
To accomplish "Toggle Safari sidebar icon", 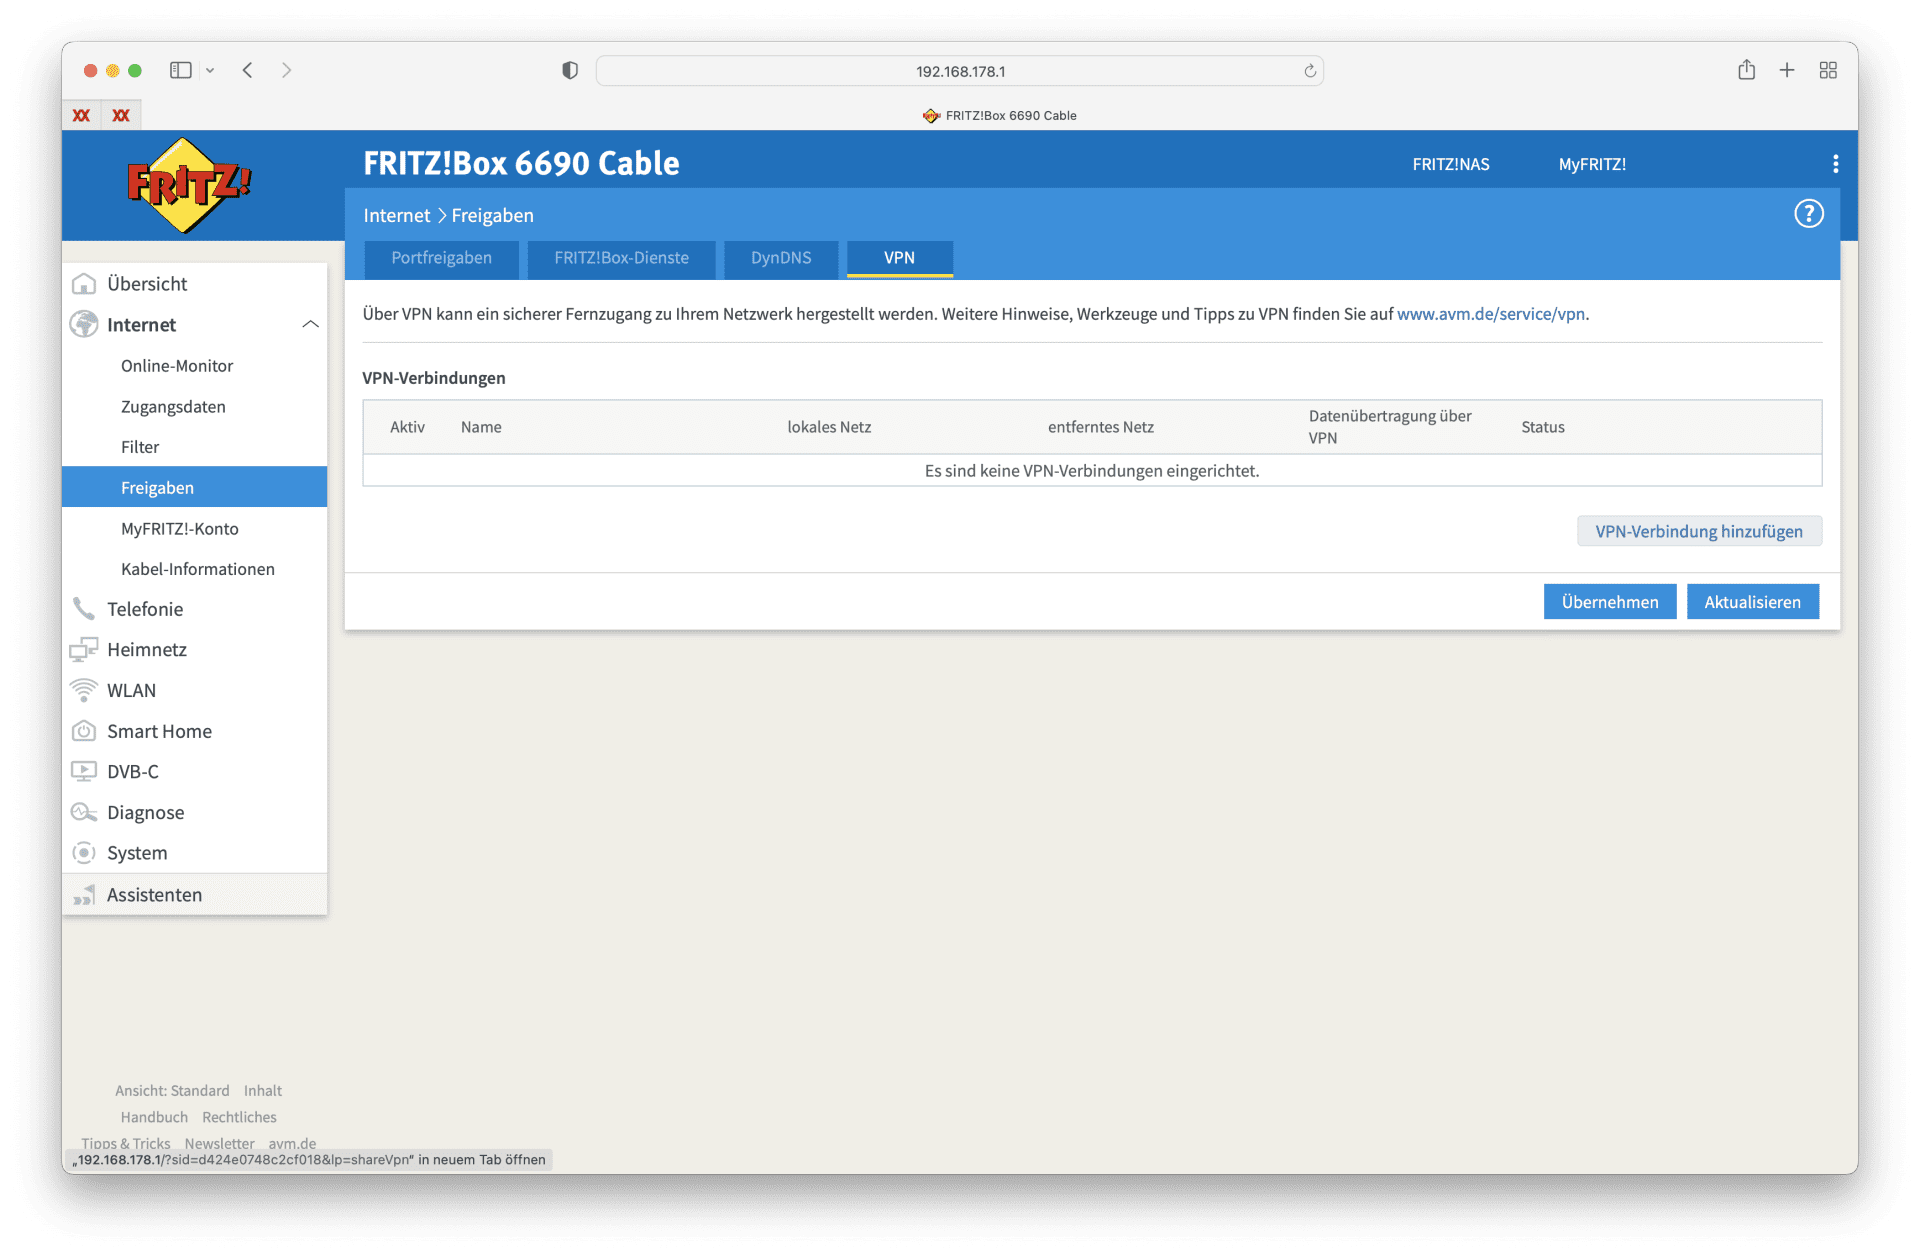I will coord(181,70).
